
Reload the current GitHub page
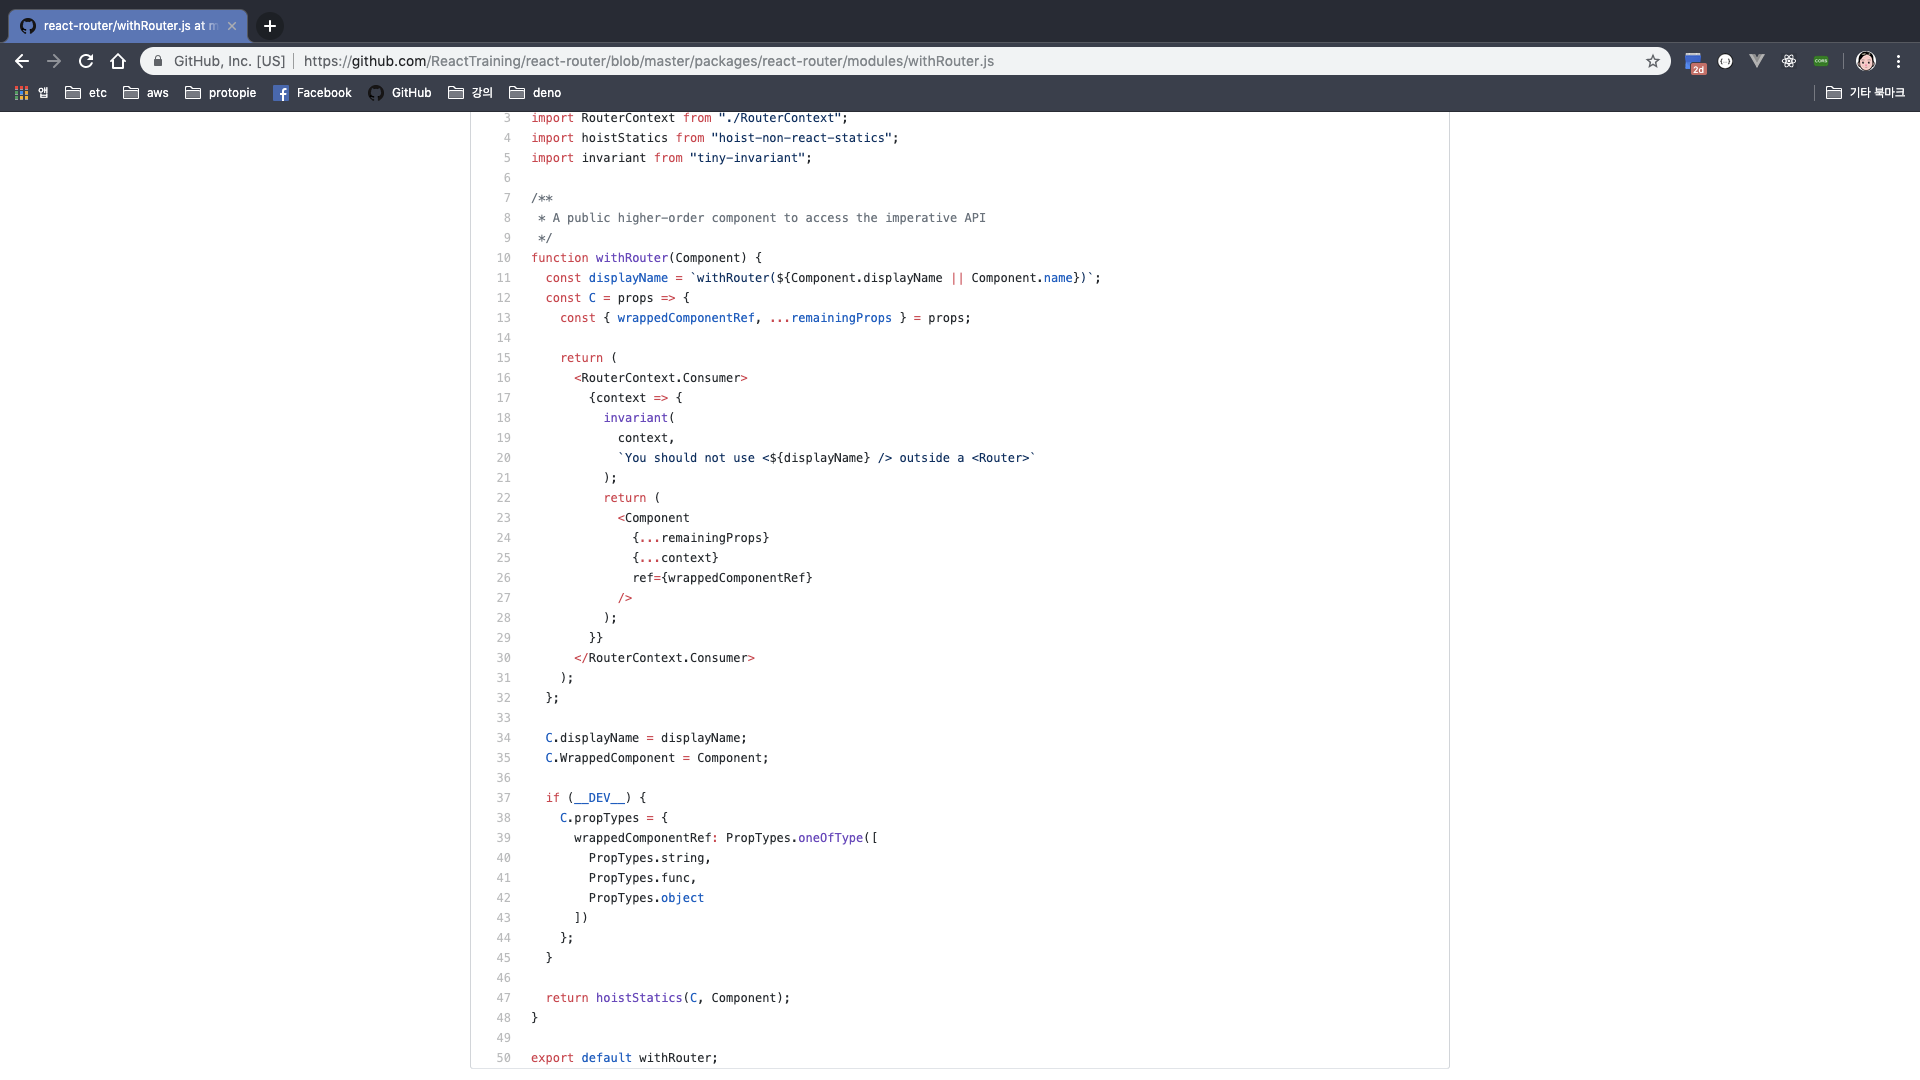[86, 61]
